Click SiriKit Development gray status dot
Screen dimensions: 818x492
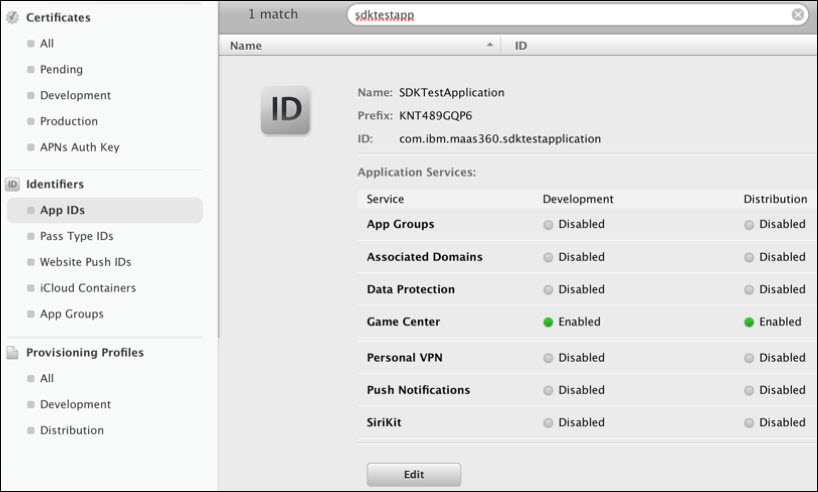[548, 423]
